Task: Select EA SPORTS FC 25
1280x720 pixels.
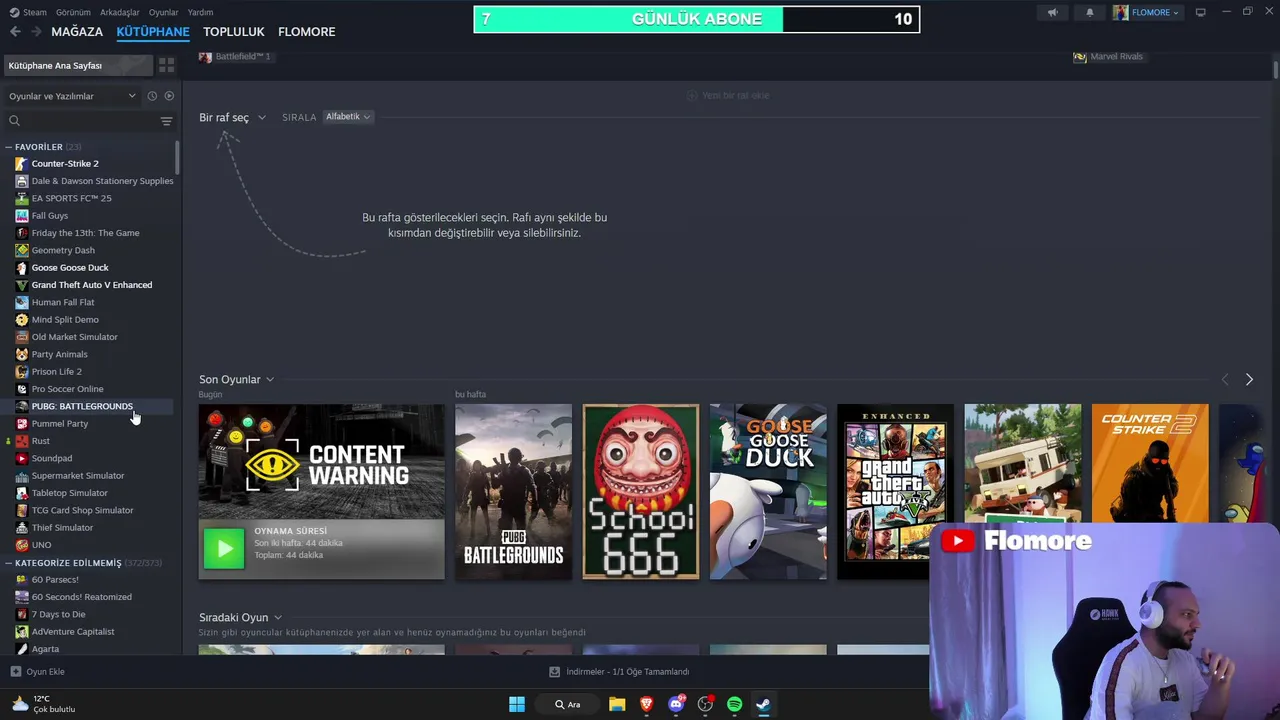Action: pos(71,198)
